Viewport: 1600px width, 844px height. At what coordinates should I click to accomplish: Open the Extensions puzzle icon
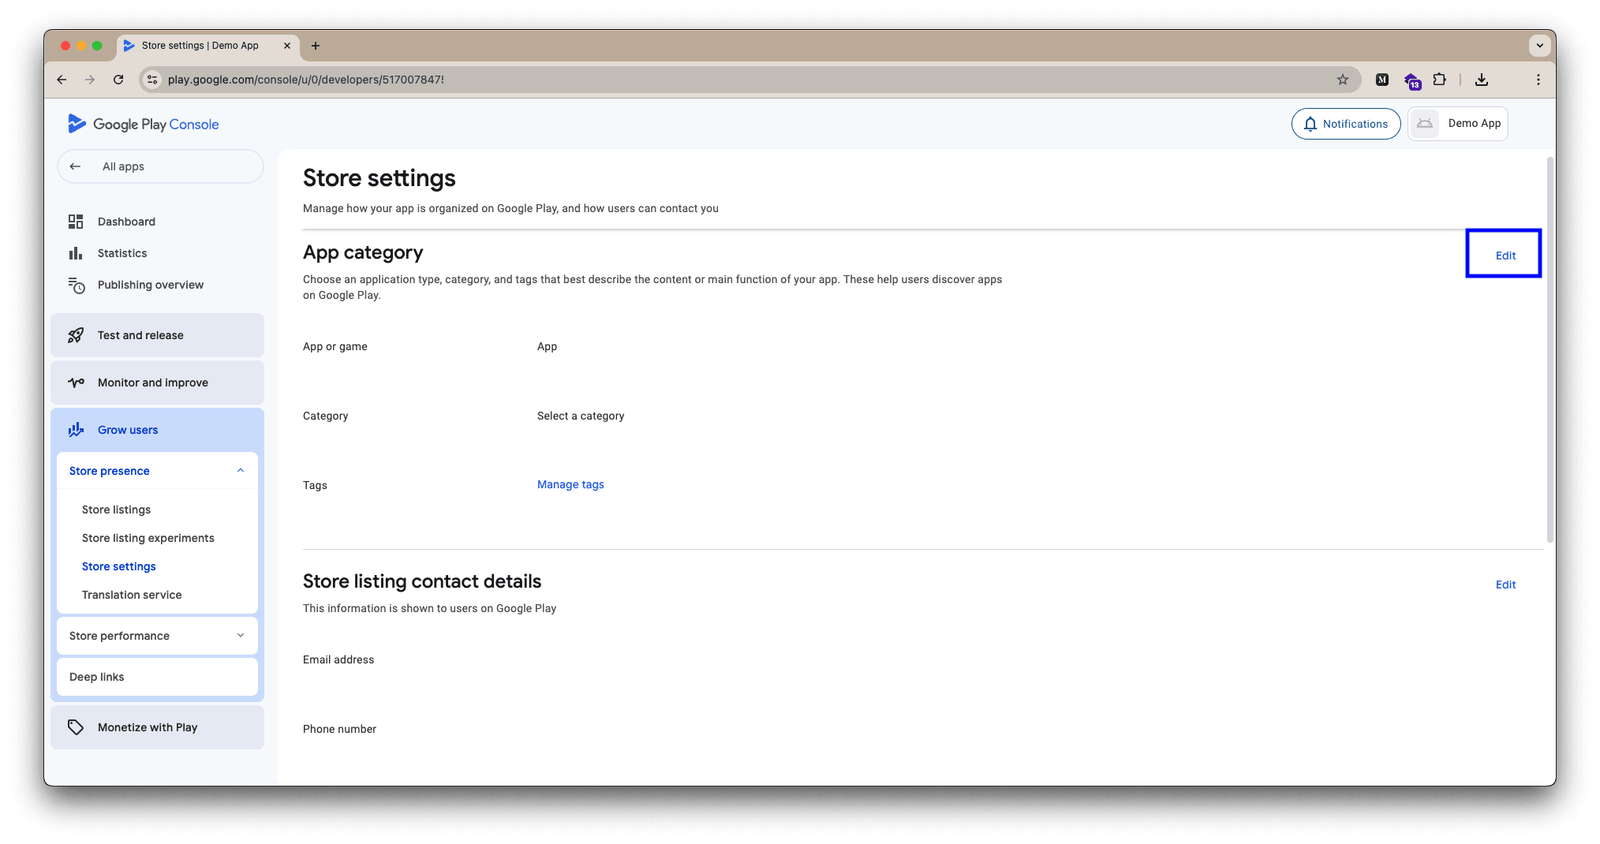click(1440, 80)
